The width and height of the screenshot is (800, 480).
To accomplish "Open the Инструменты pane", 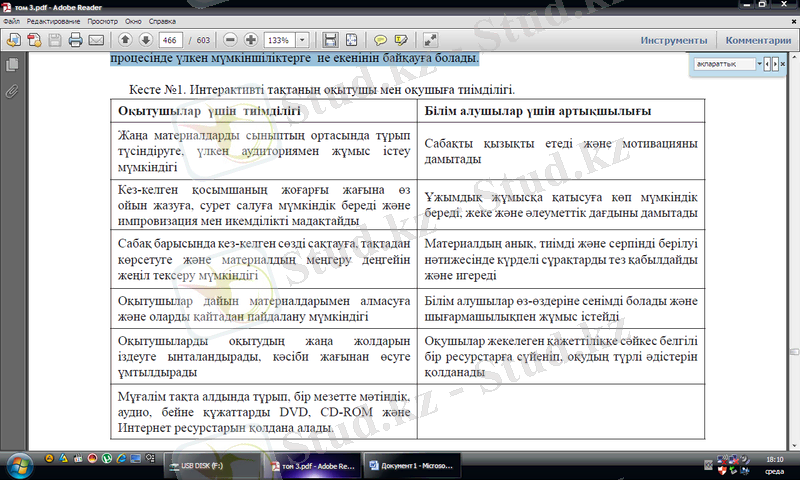I will [674, 40].
